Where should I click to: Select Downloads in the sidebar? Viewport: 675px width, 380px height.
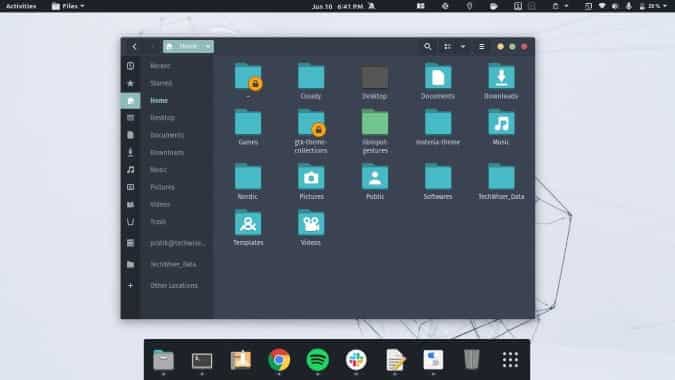167,152
